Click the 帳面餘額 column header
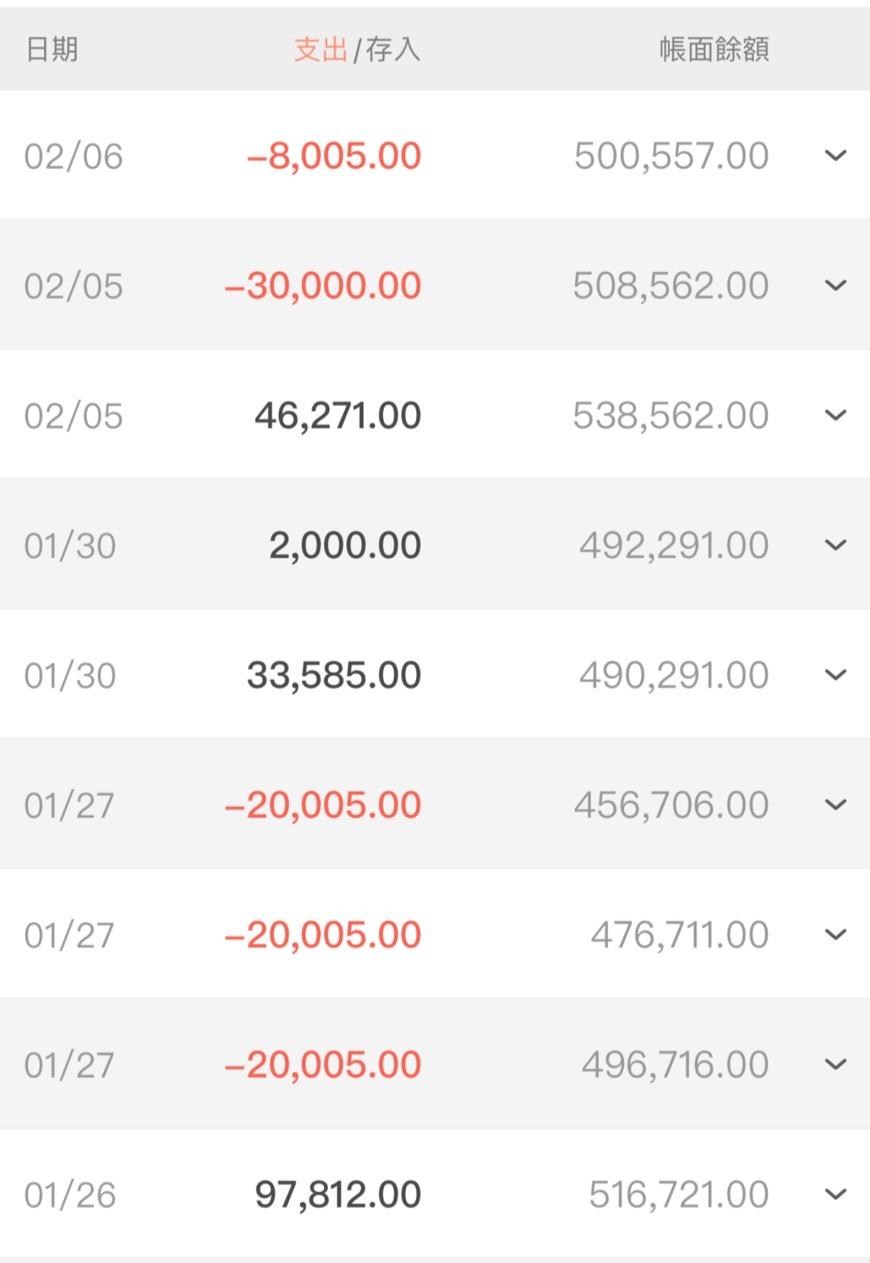870x1263 pixels. [714, 50]
